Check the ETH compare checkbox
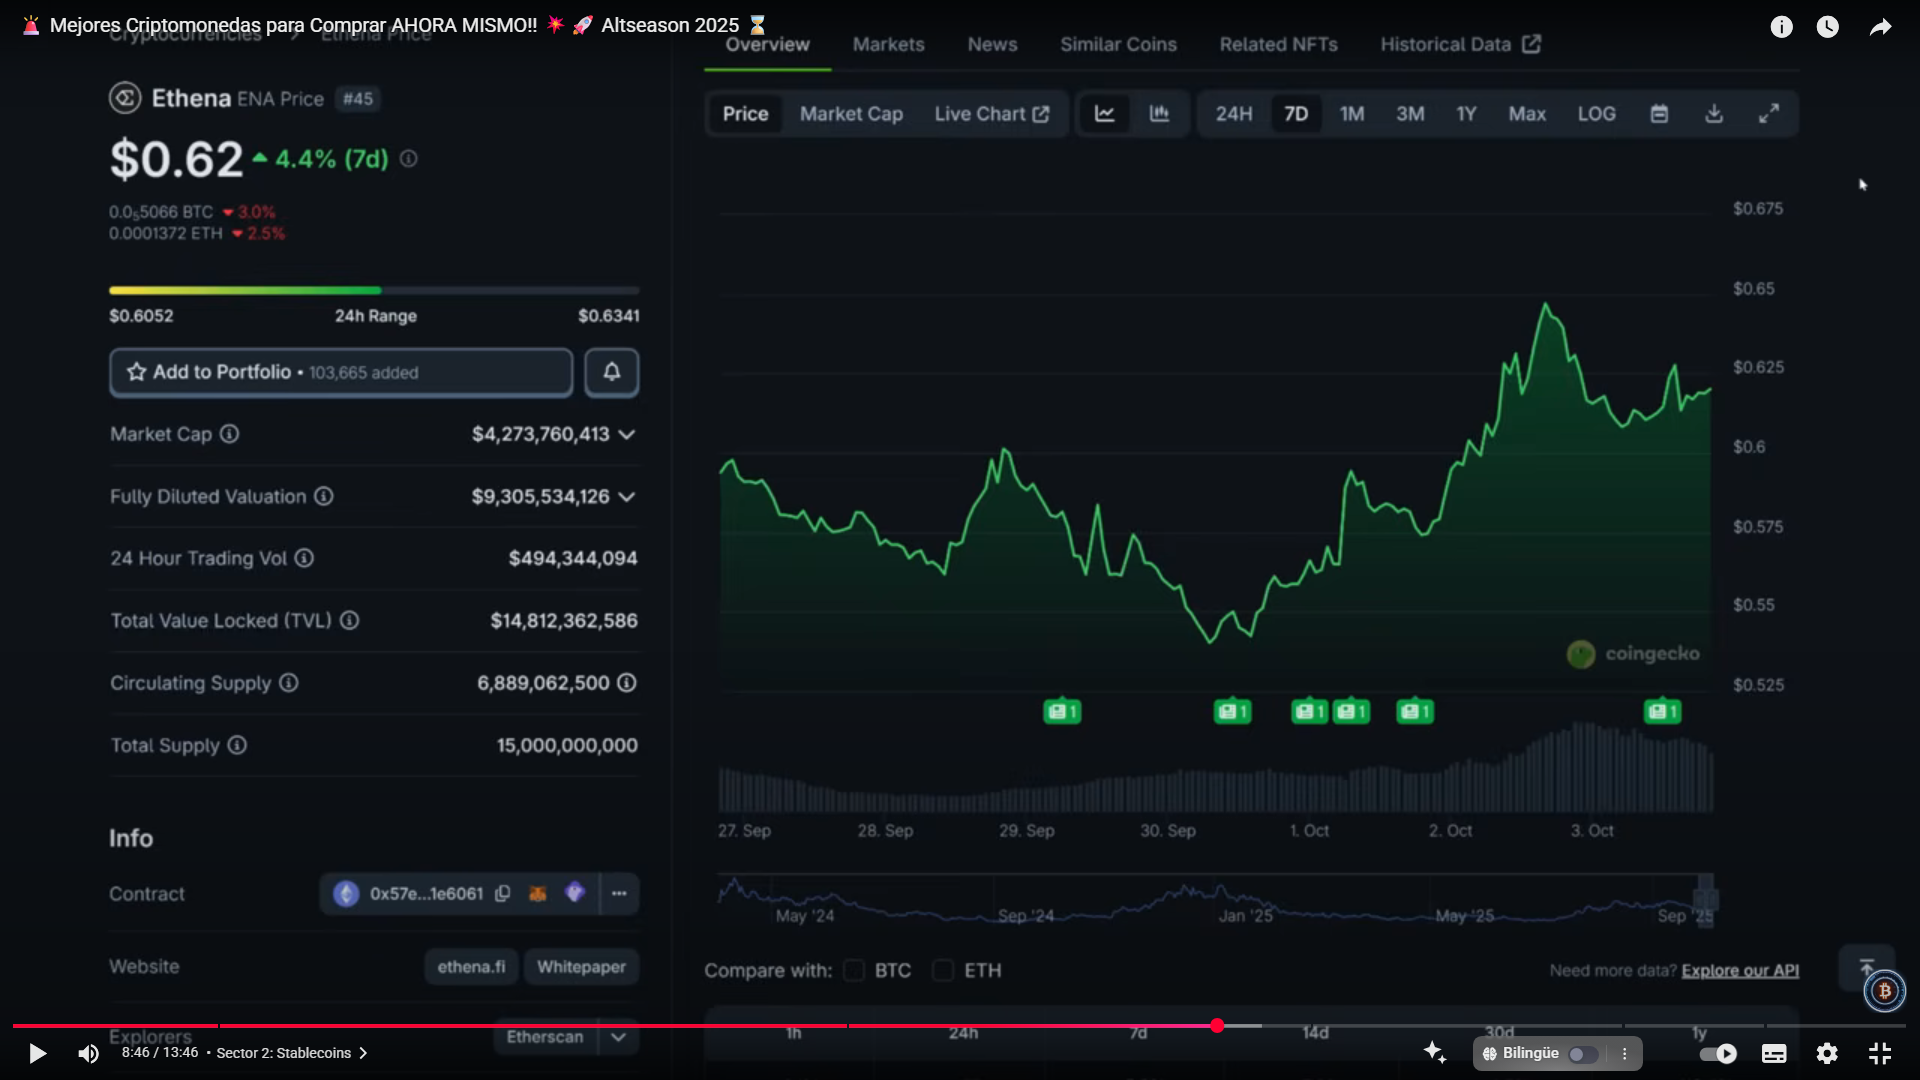1920x1080 pixels. (x=943, y=970)
